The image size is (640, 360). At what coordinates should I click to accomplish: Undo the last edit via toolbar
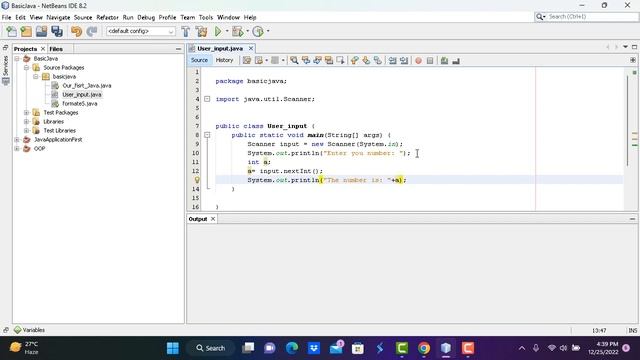tap(76, 31)
